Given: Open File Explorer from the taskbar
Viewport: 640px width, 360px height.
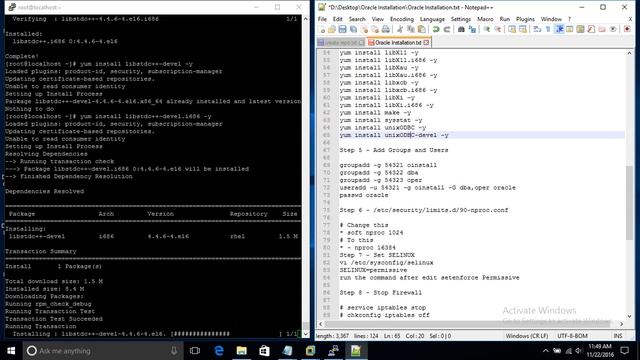Looking at the screenshot, I should (242, 351).
